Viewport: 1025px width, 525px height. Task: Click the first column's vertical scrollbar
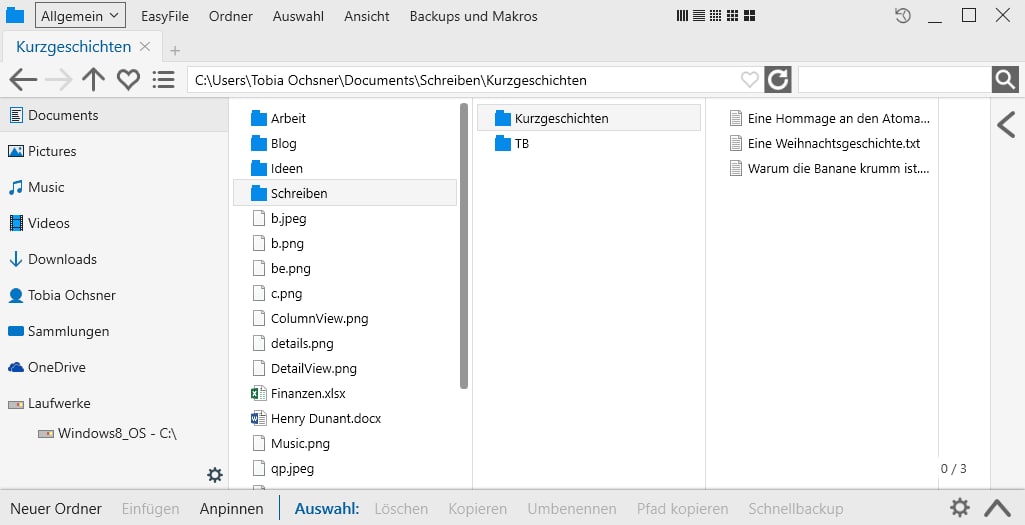(464, 246)
